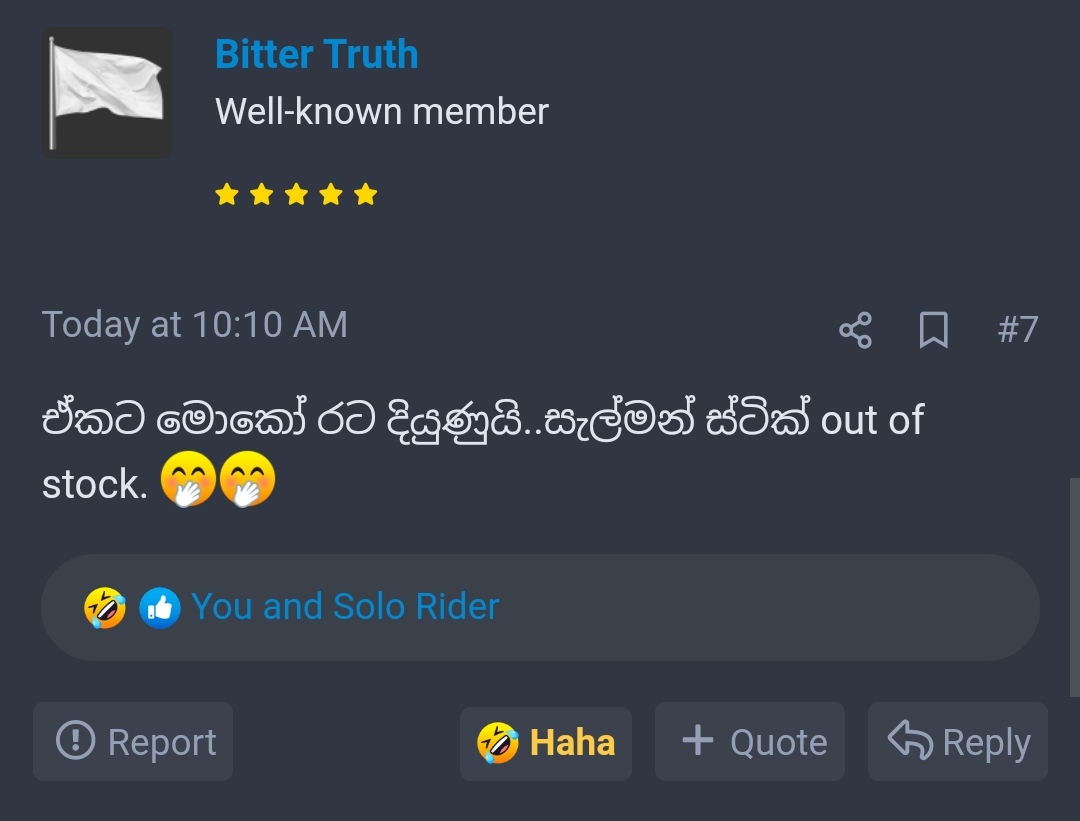The image size is (1080, 821).
Task: Click the laughing emoji in the reactions bar
Action: (x=105, y=607)
